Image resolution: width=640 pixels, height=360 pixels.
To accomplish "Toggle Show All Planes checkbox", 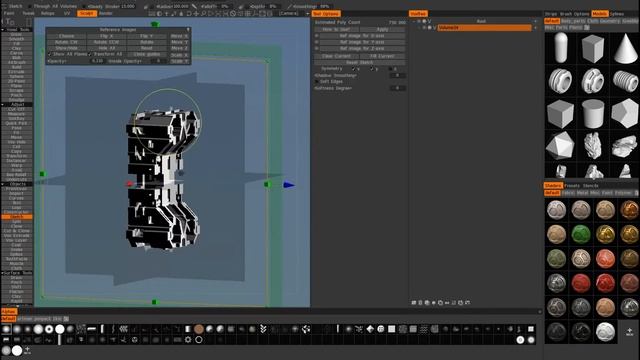I will point(50,54).
